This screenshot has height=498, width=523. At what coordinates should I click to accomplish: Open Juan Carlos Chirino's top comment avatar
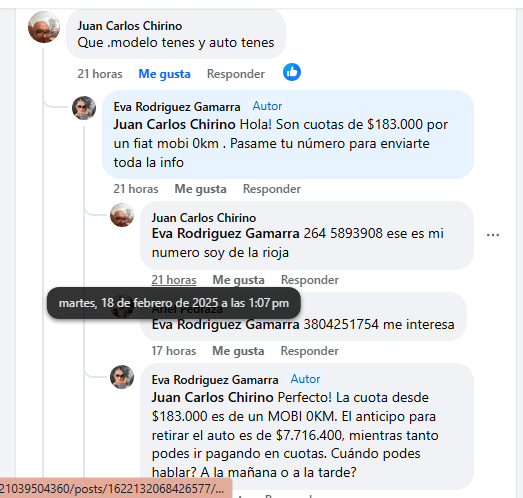pos(44,27)
